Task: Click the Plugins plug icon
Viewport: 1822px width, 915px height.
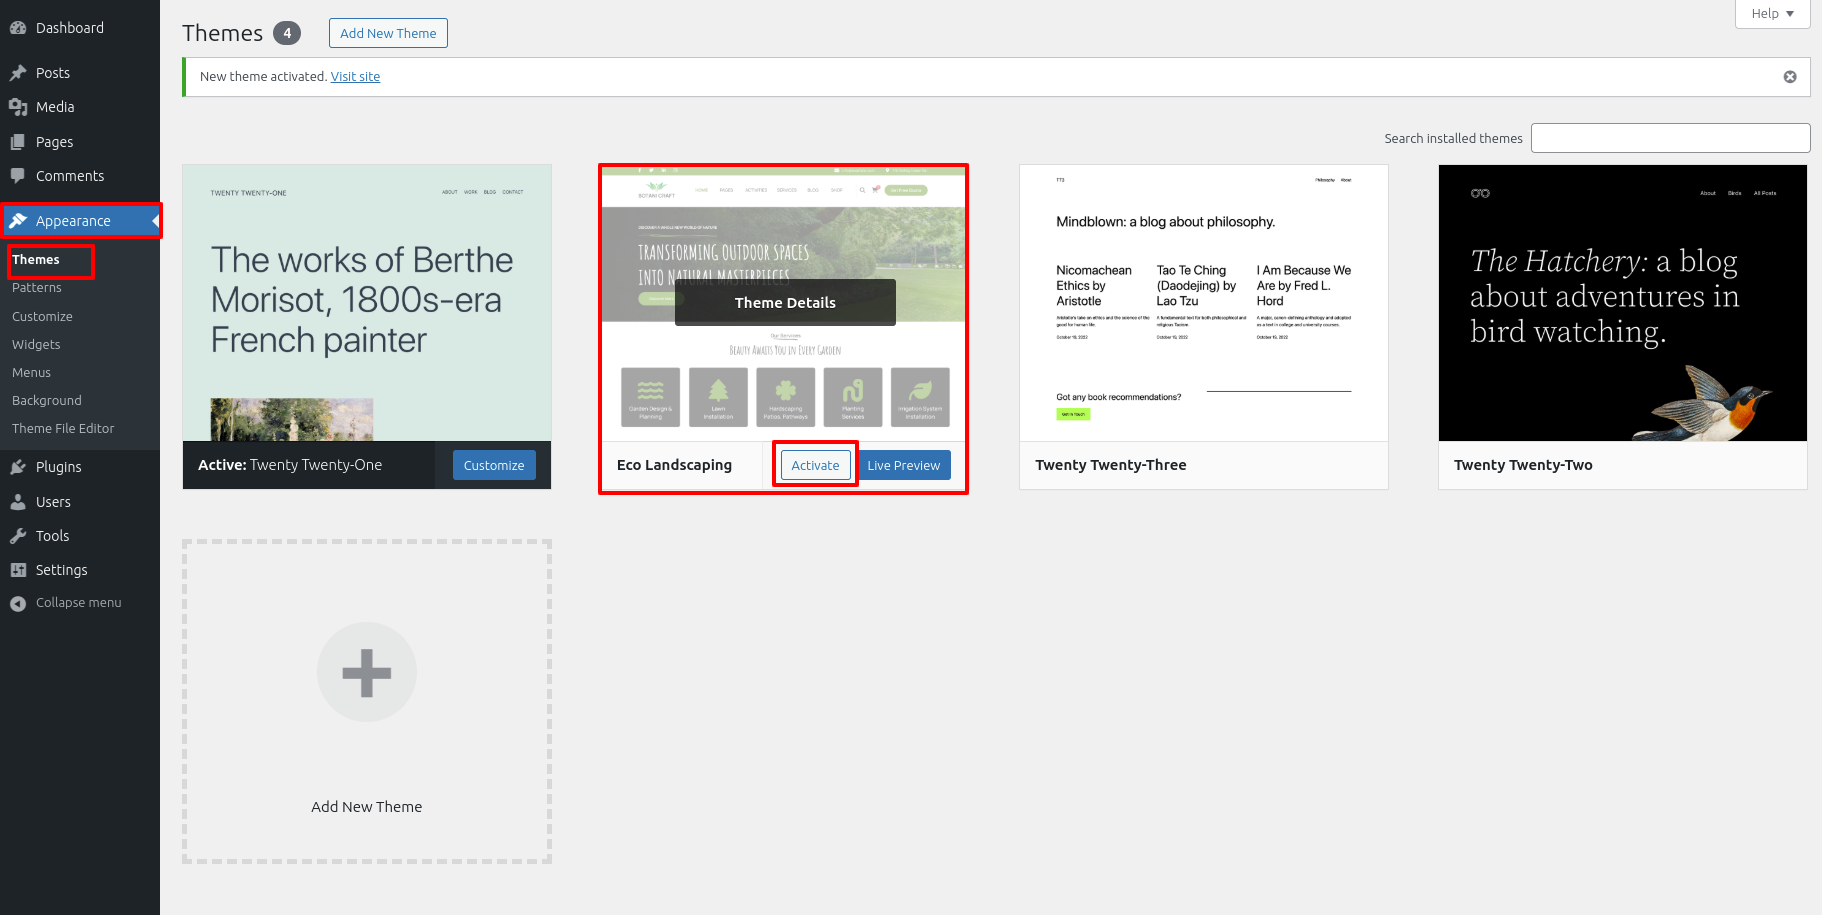Action: [x=18, y=467]
